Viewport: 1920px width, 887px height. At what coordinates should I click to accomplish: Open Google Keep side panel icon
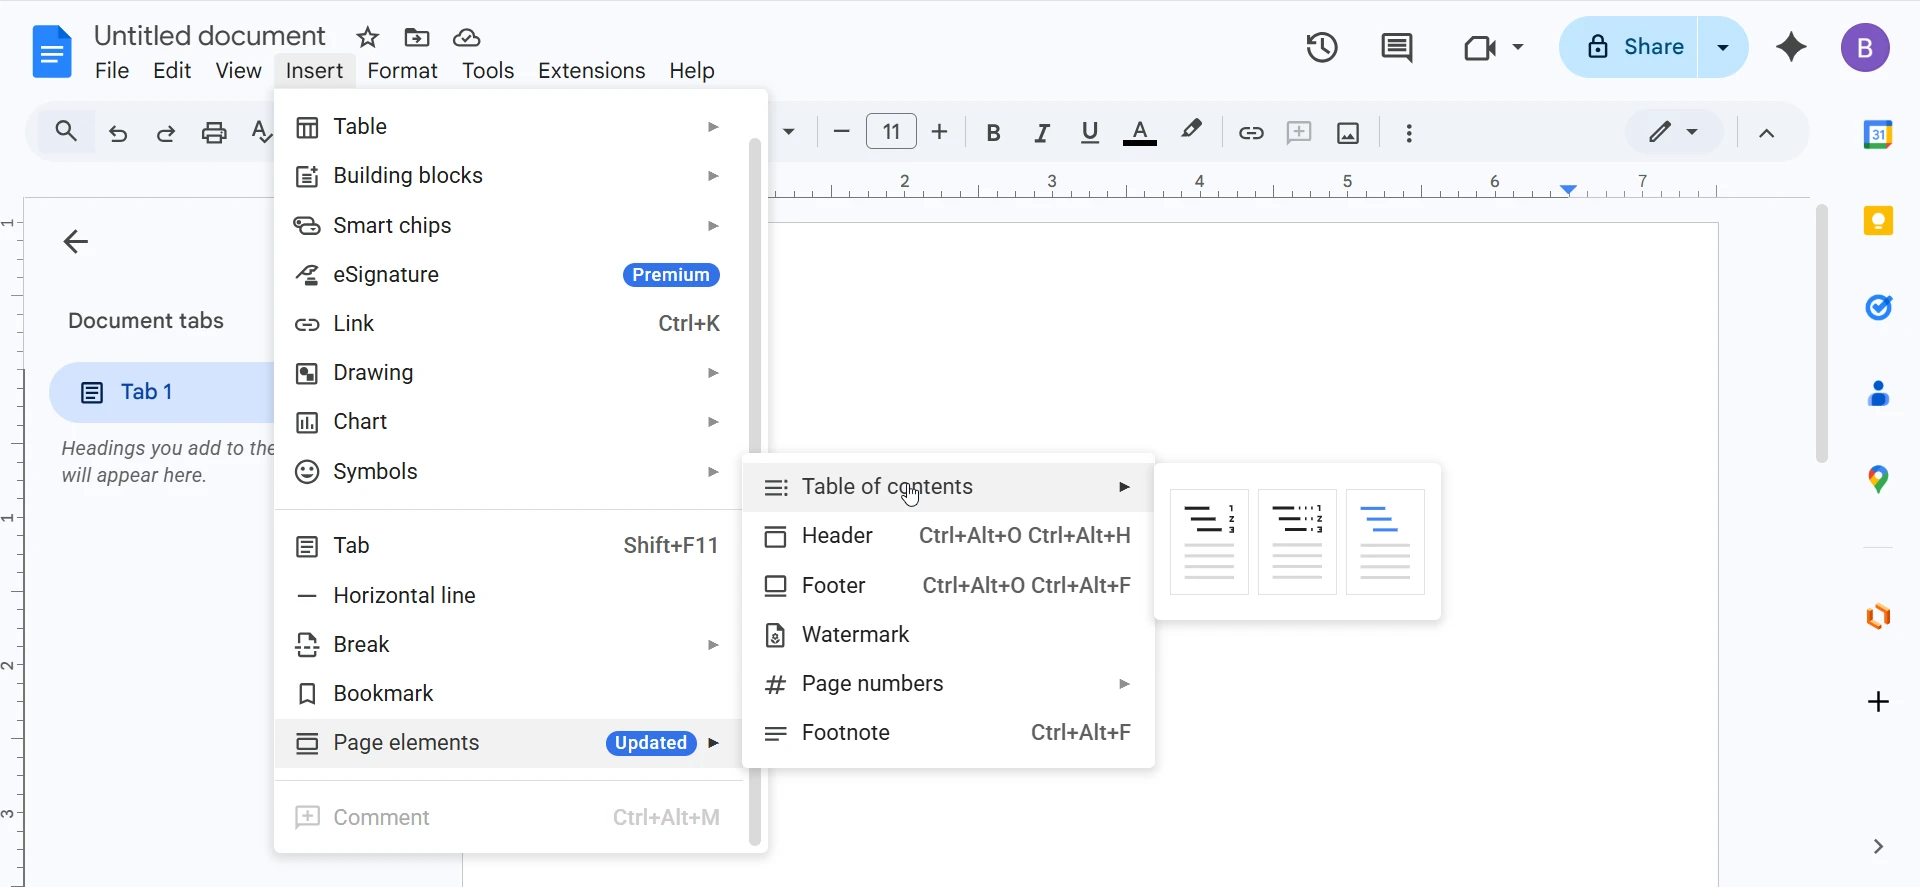(x=1878, y=221)
